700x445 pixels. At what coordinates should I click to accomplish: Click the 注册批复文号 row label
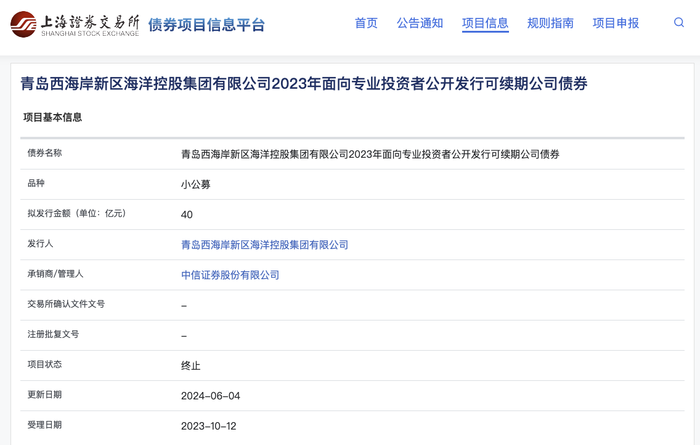click(x=53, y=335)
